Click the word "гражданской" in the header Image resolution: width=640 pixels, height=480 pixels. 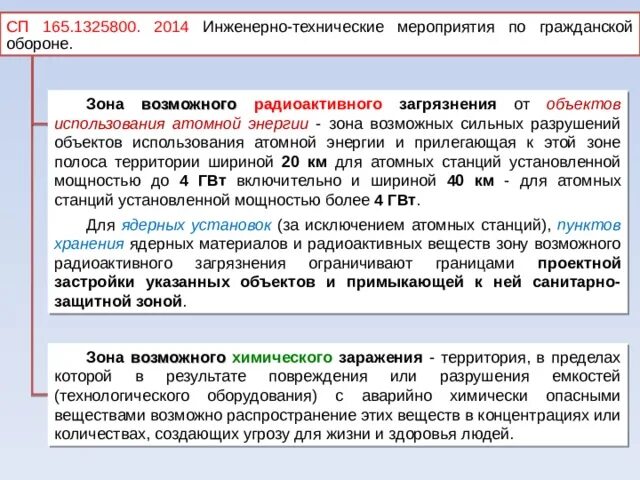click(x=586, y=28)
